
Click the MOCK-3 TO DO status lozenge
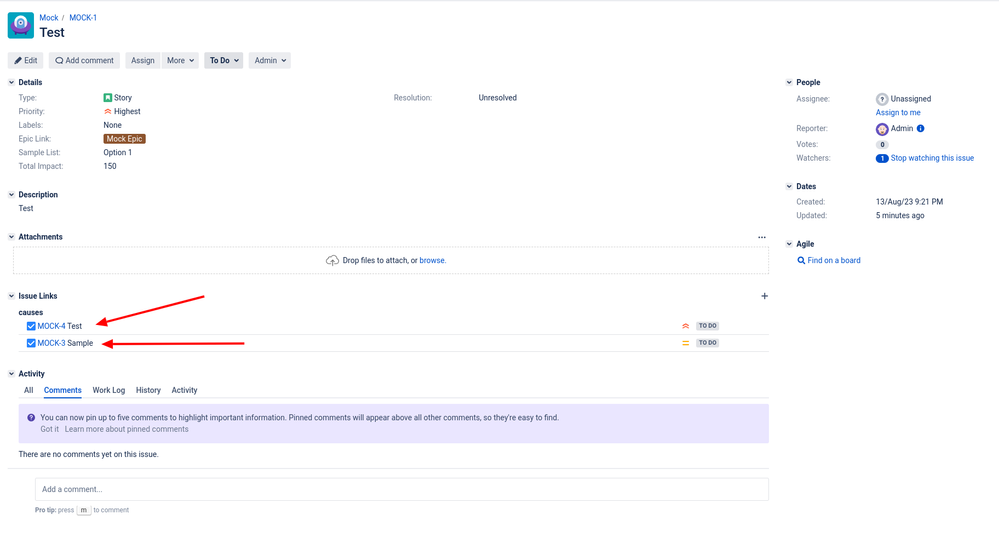click(707, 343)
